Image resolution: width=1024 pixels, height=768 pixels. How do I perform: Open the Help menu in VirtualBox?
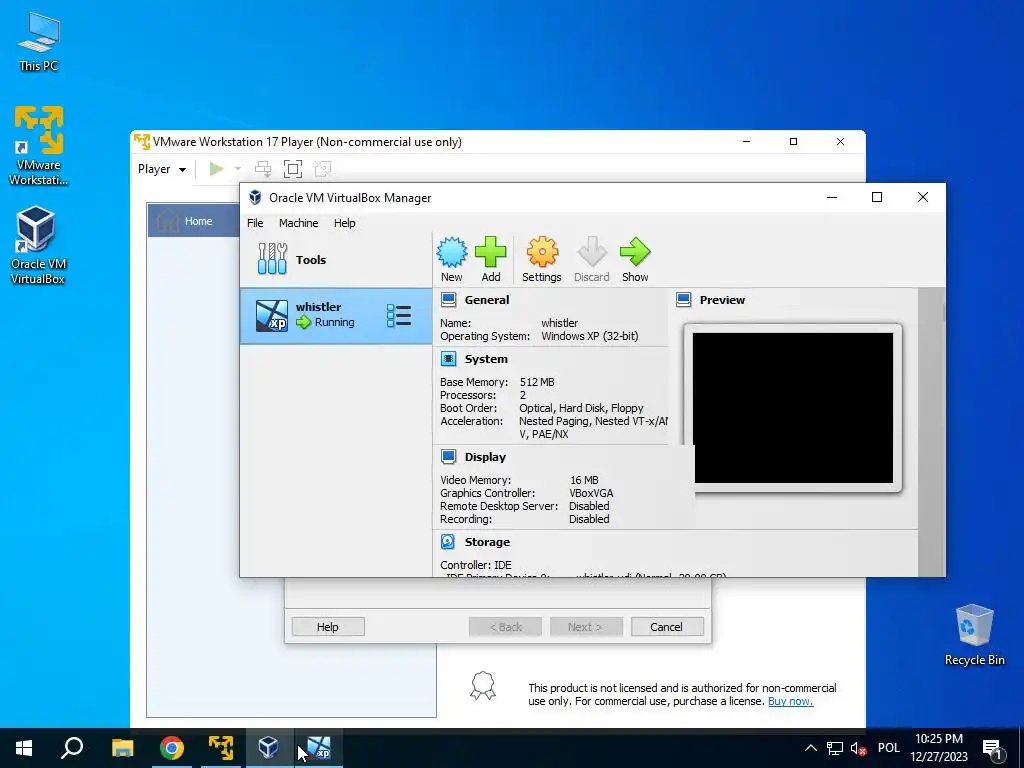point(345,223)
